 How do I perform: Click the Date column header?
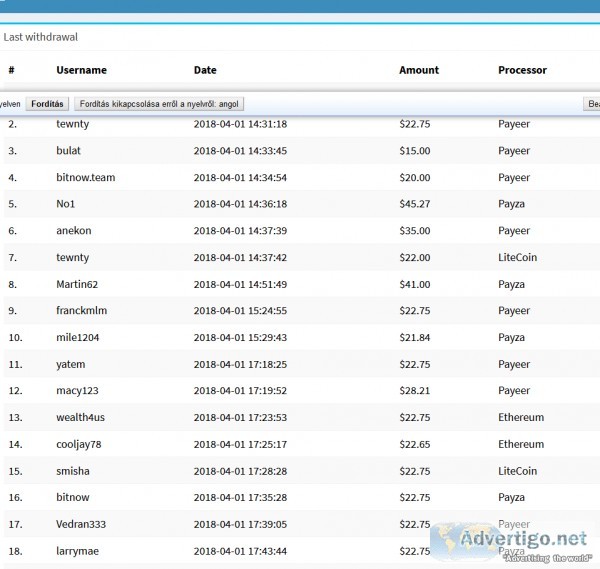[x=205, y=70]
